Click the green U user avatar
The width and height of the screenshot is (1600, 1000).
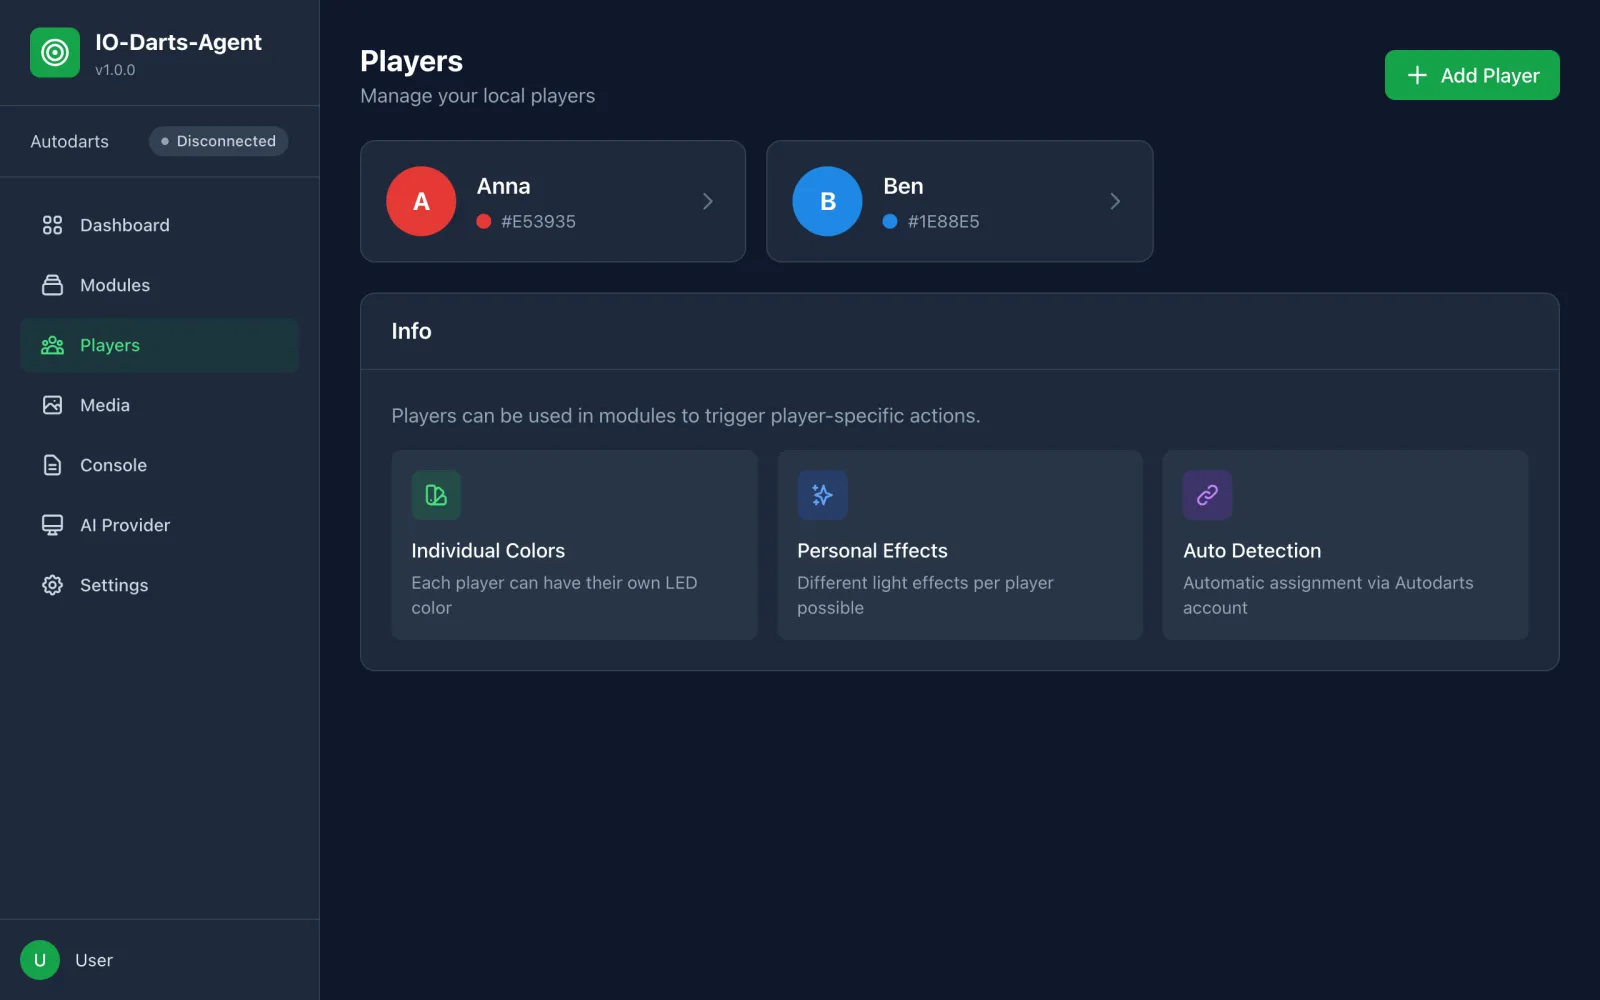[40, 960]
